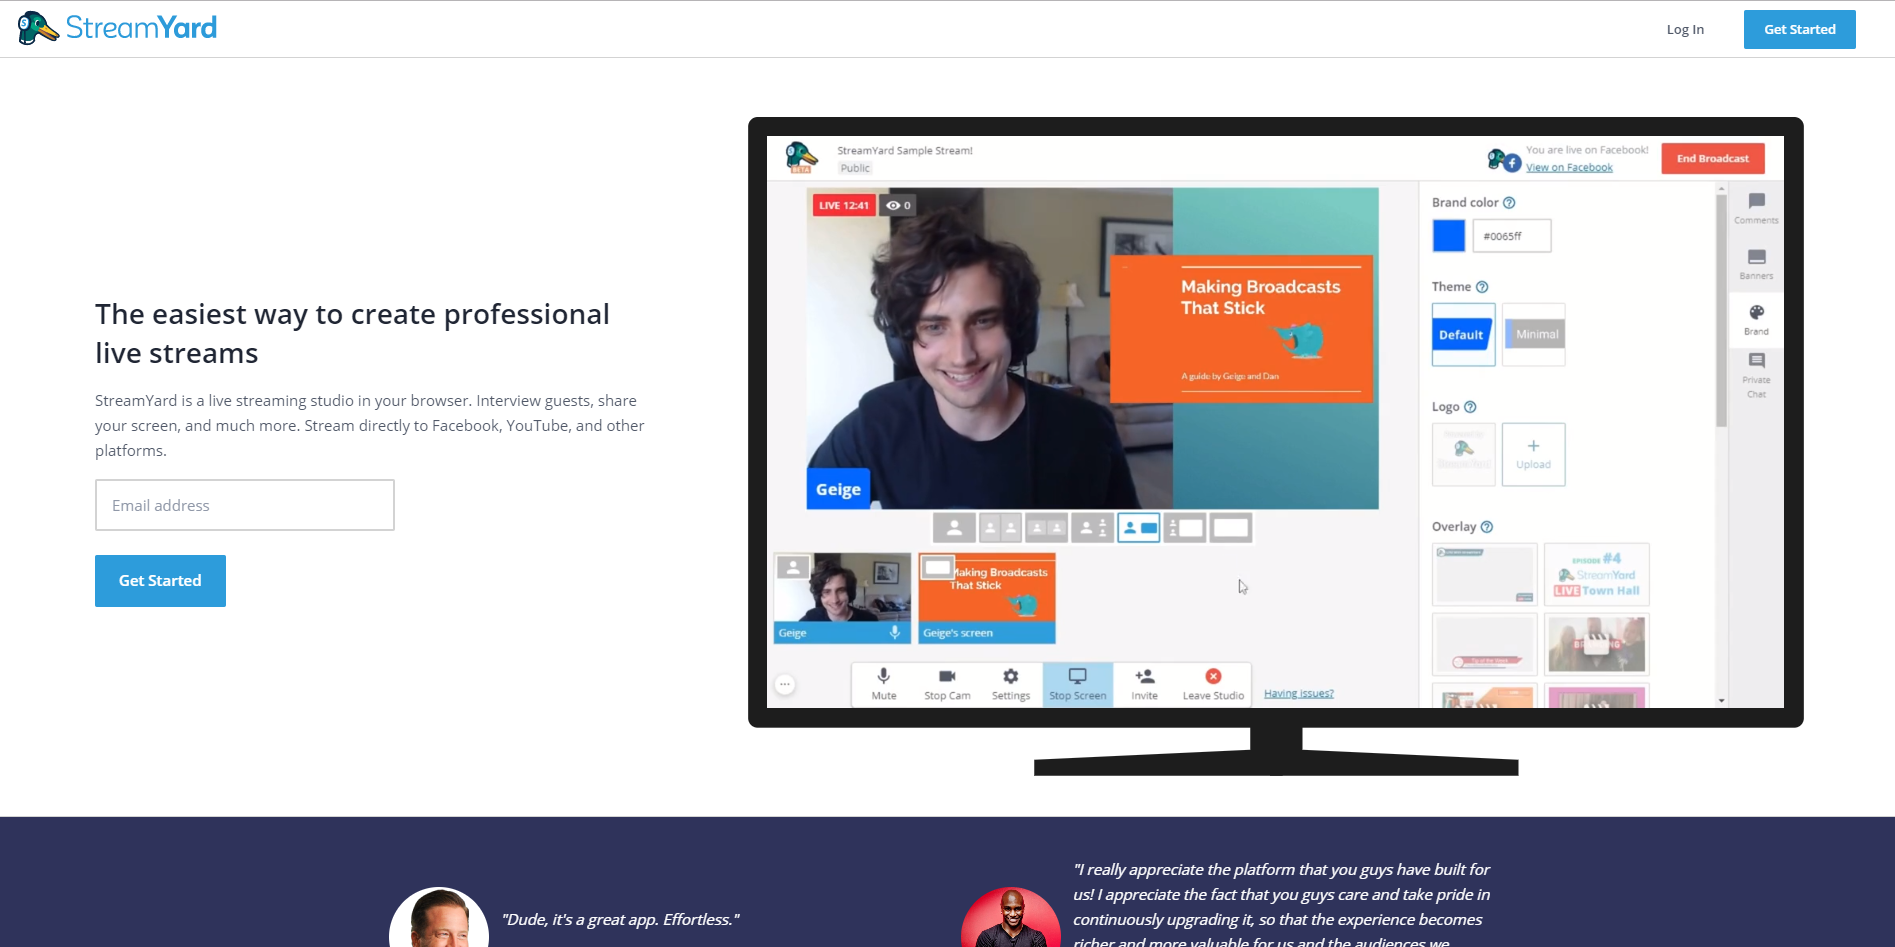Click the brand panel scrollbar down arrow
Viewport: 1895px width, 947px height.
(1721, 700)
